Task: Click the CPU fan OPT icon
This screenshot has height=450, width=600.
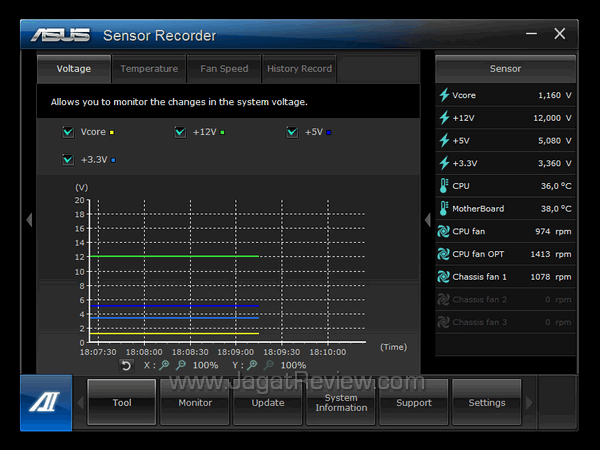Action: (x=443, y=254)
